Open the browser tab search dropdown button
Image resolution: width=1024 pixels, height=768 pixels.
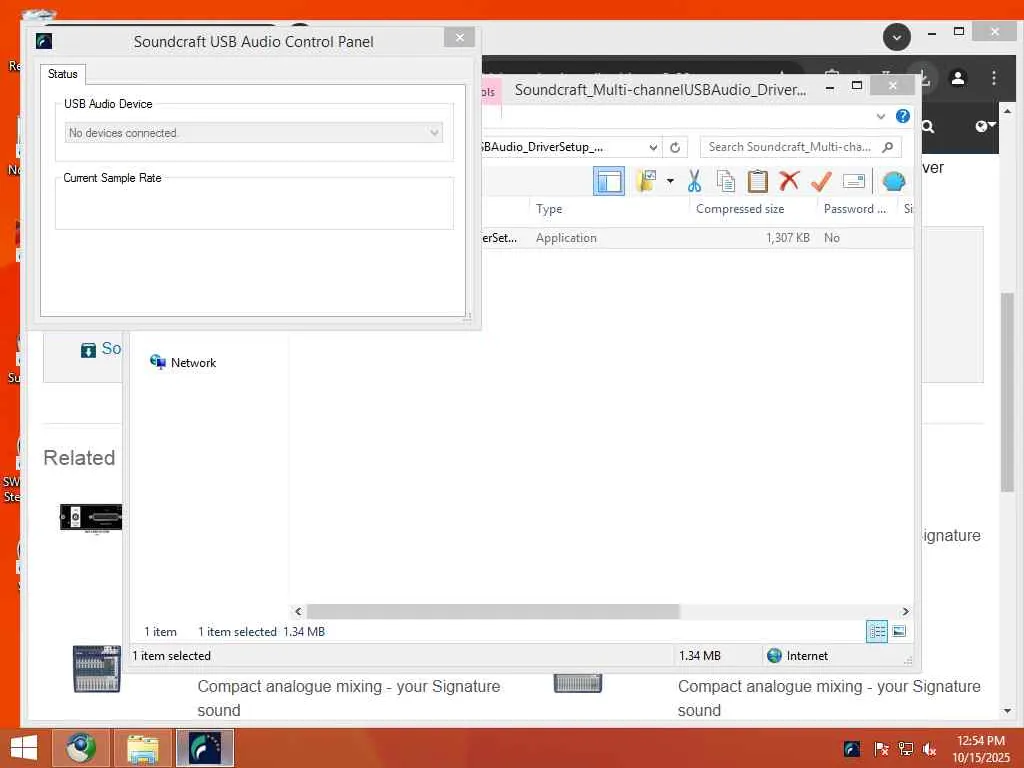(897, 37)
